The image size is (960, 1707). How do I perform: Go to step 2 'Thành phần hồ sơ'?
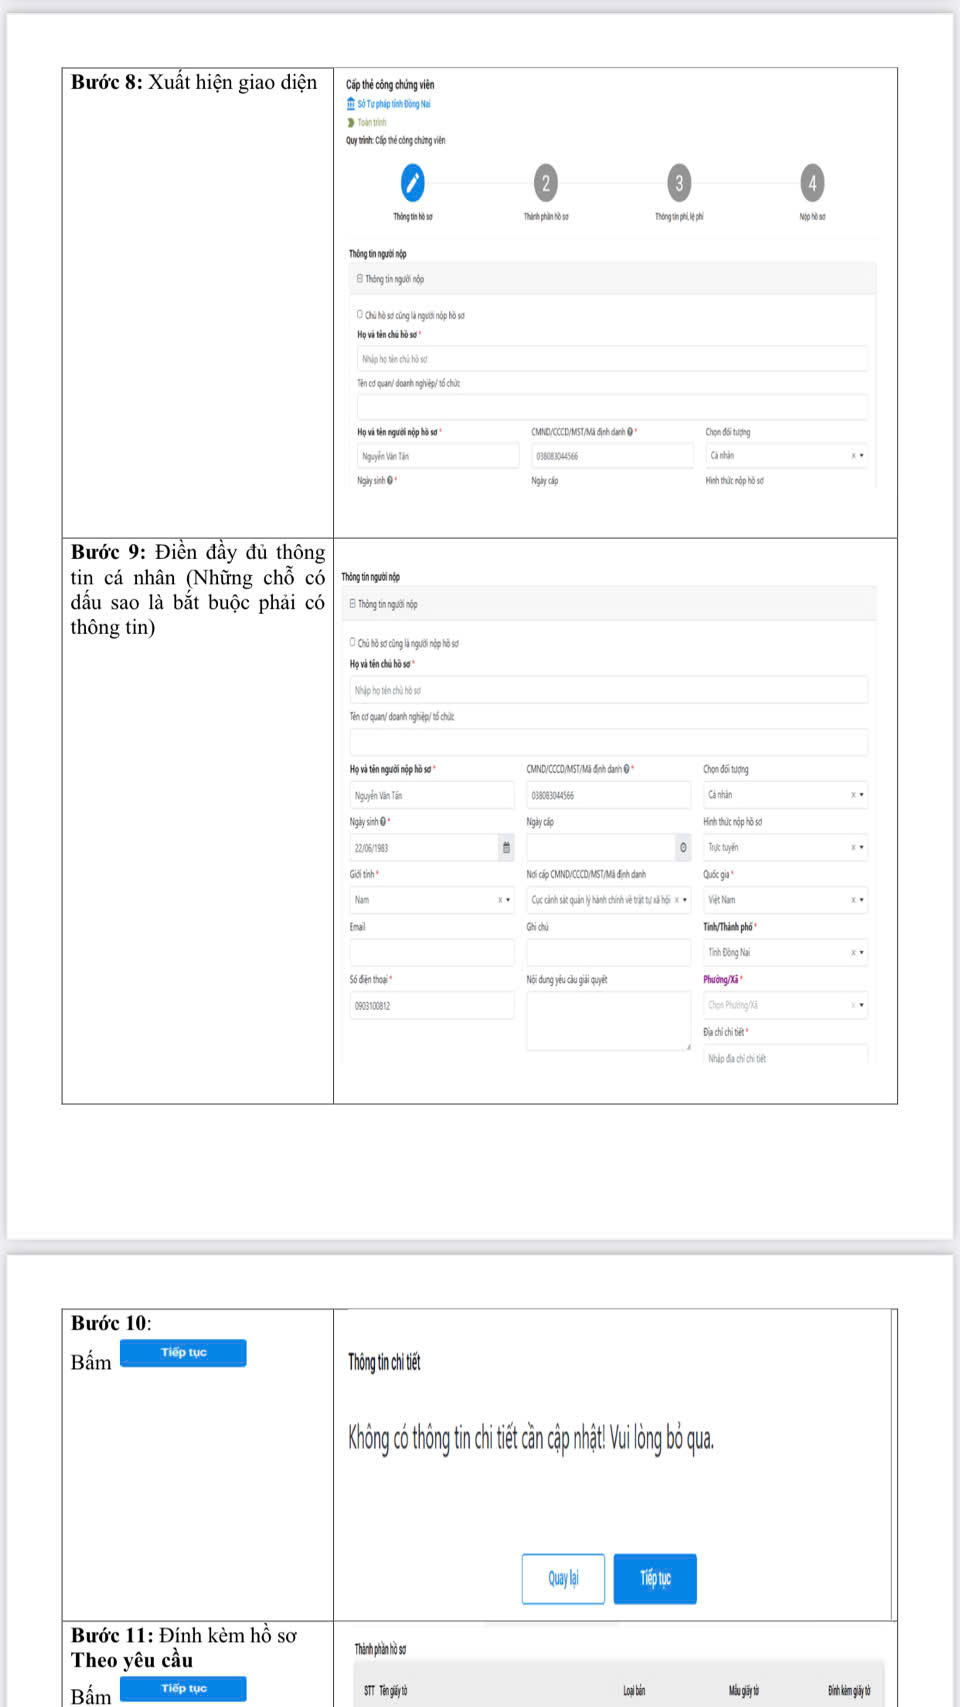(x=545, y=183)
